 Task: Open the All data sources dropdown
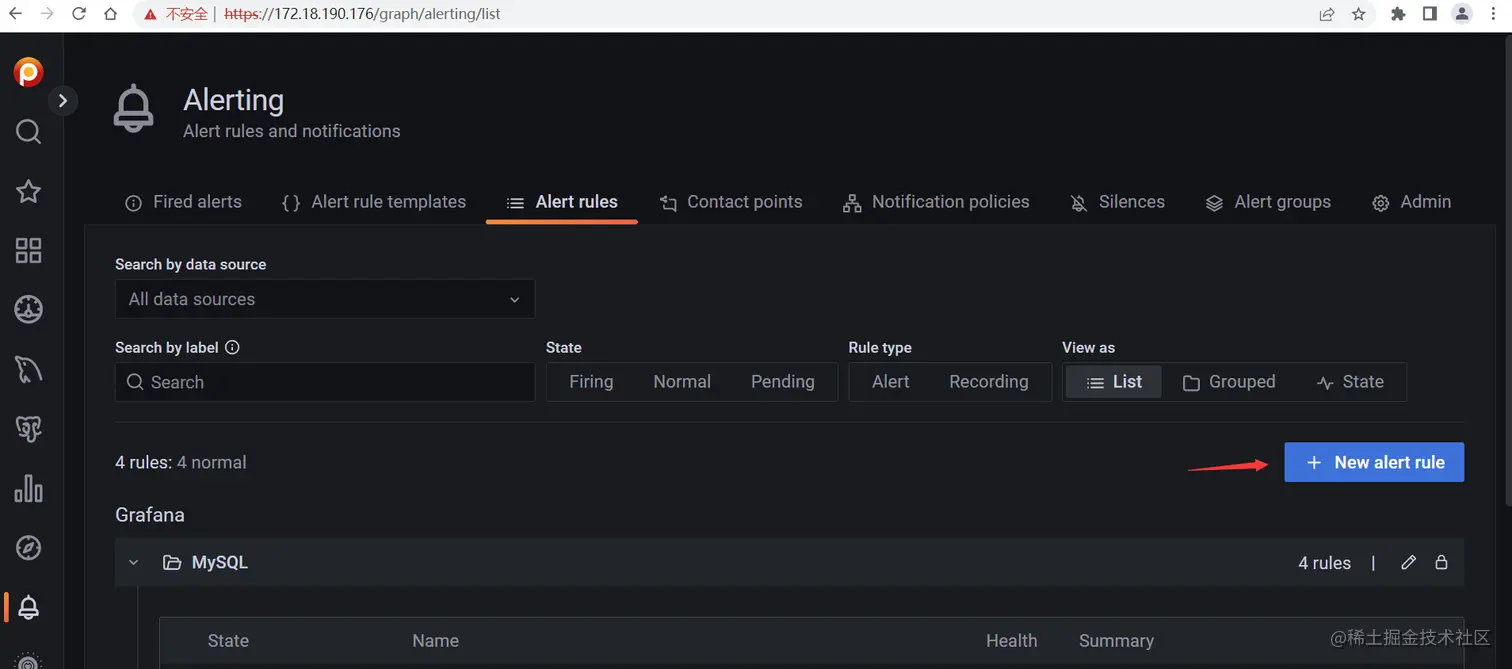[325, 299]
